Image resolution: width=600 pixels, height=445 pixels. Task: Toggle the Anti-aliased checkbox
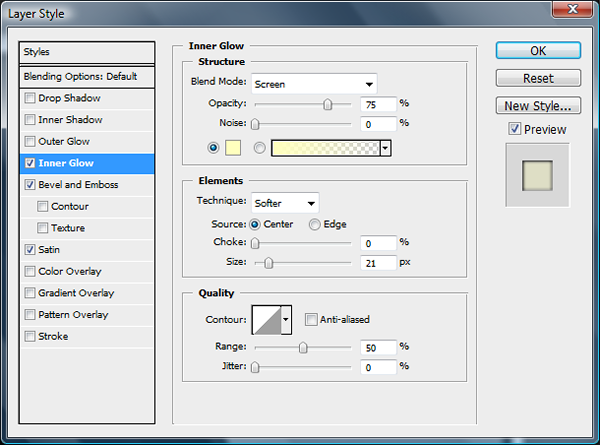click(312, 320)
